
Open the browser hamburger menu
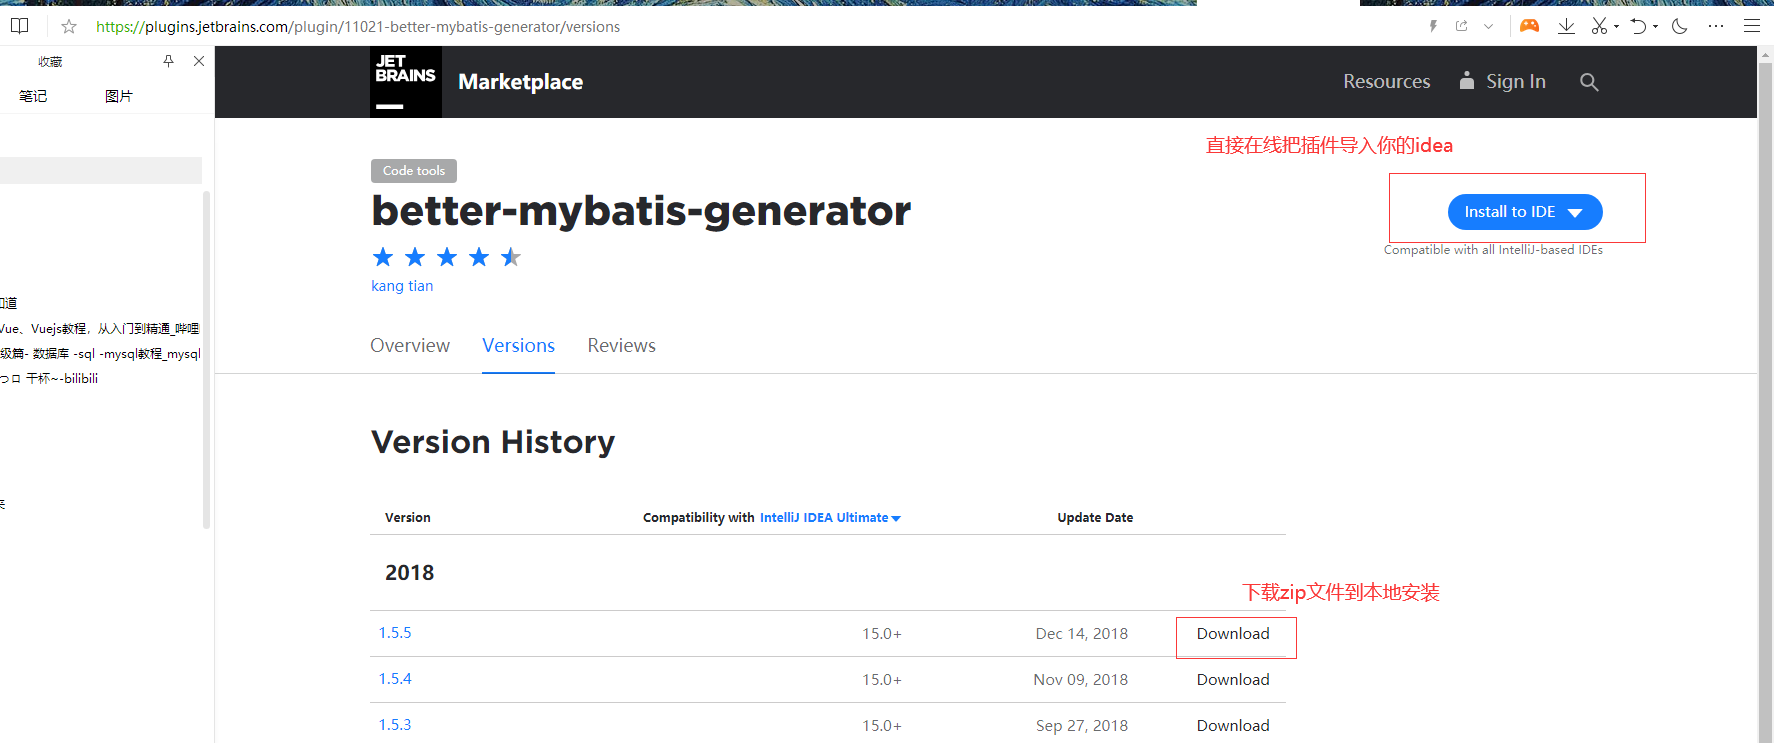(1752, 26)
